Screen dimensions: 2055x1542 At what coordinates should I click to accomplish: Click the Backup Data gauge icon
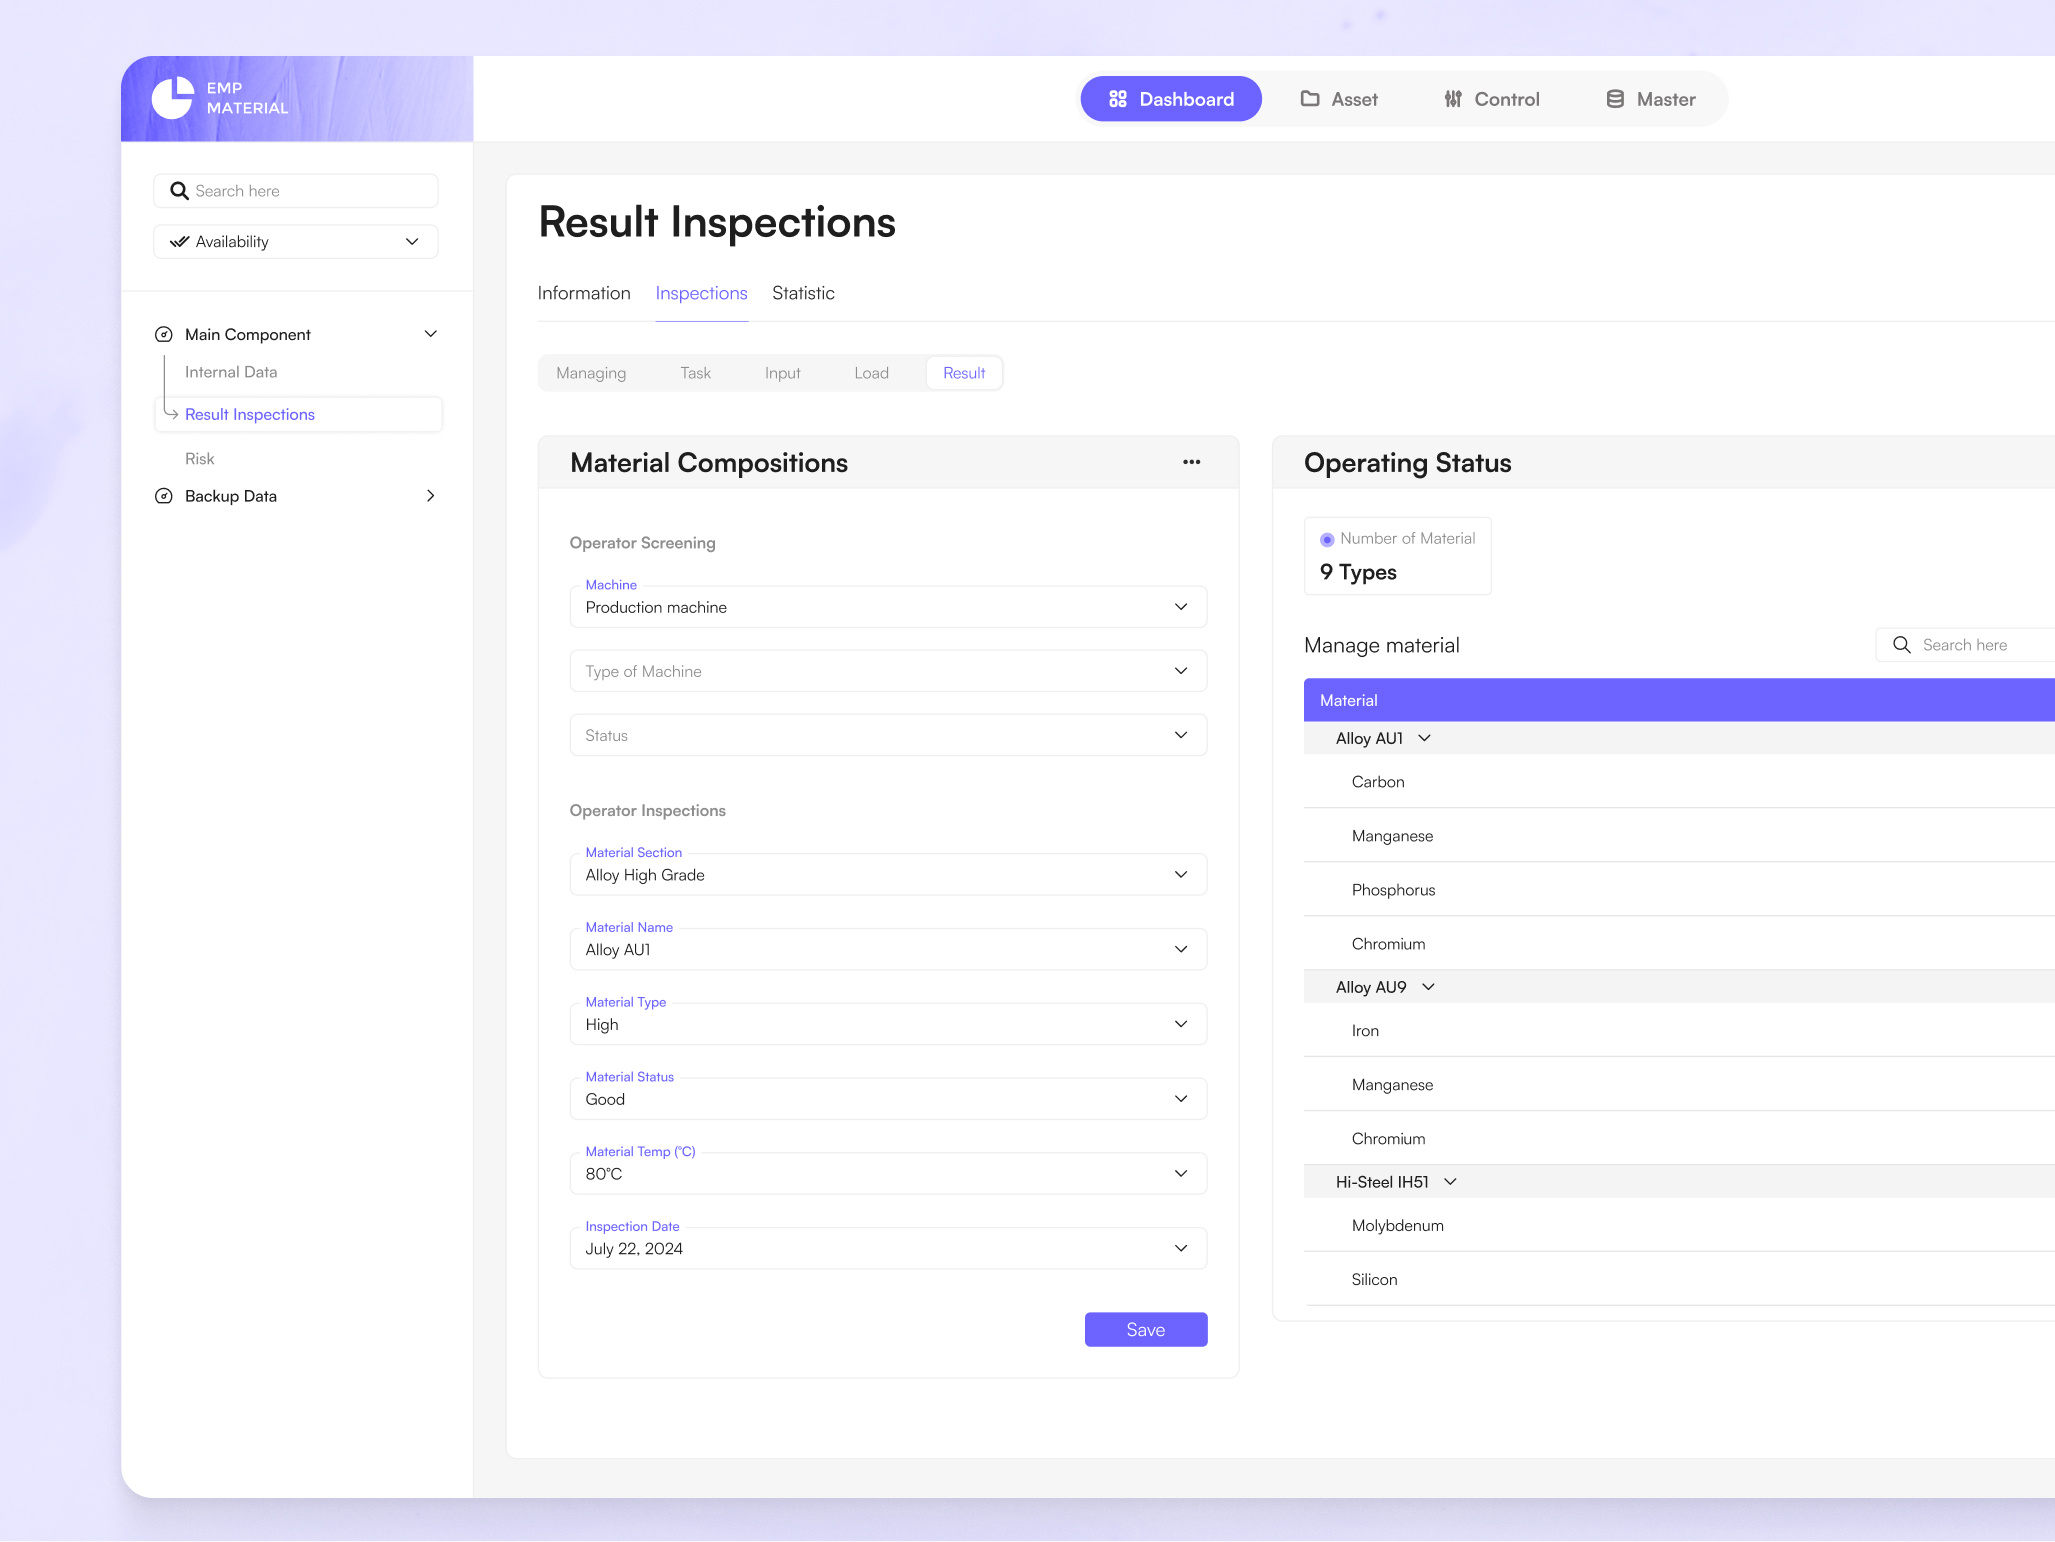164,496
